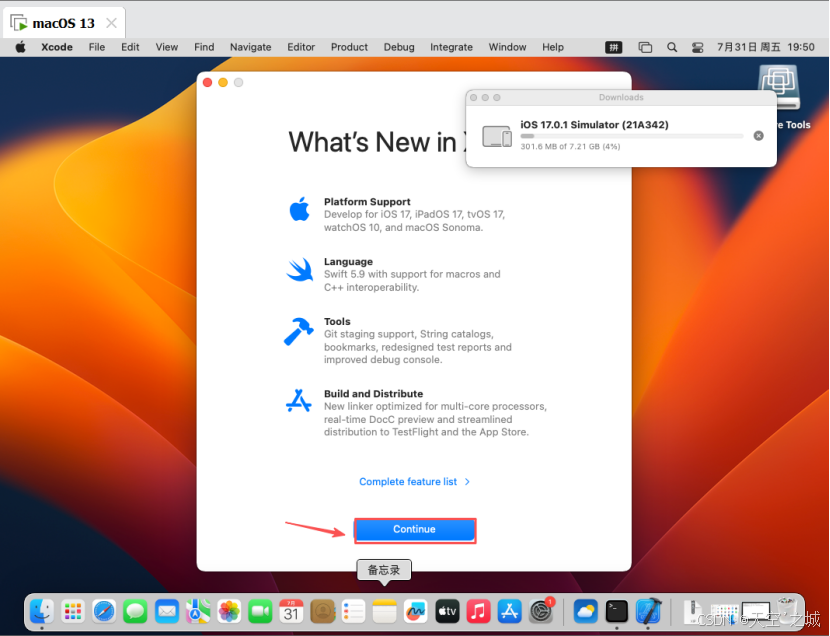Viewport: 830px width, 636px height.
Task: Open the Find menu
Action: 204,47
